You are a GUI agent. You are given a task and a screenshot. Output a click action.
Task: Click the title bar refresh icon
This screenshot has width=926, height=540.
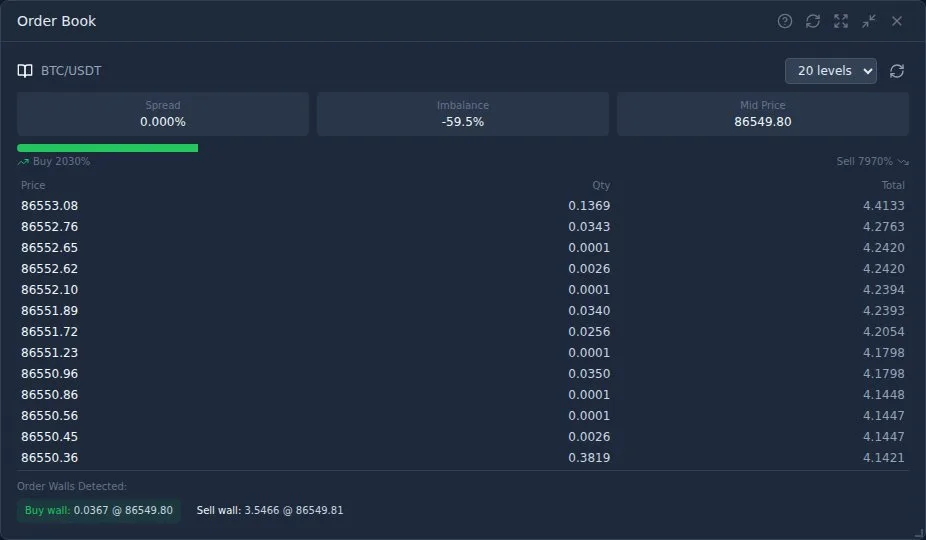(813, 21)
